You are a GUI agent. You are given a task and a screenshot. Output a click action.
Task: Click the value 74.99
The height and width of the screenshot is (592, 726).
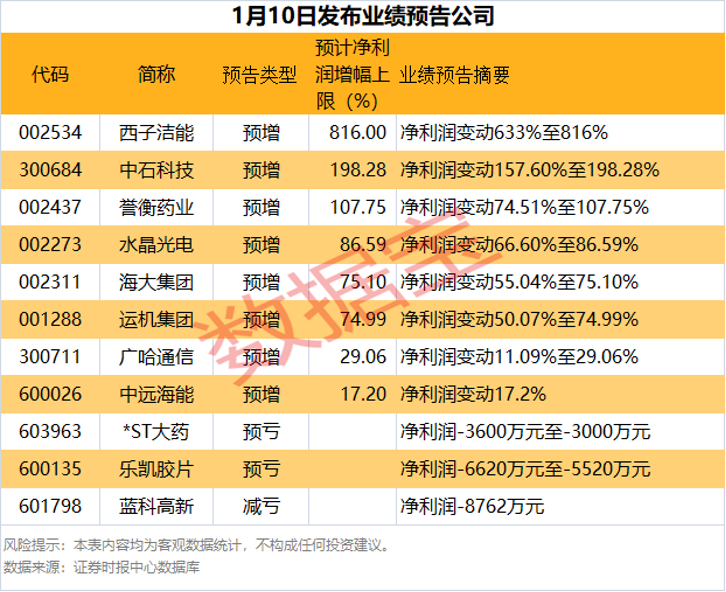point(363,320)
